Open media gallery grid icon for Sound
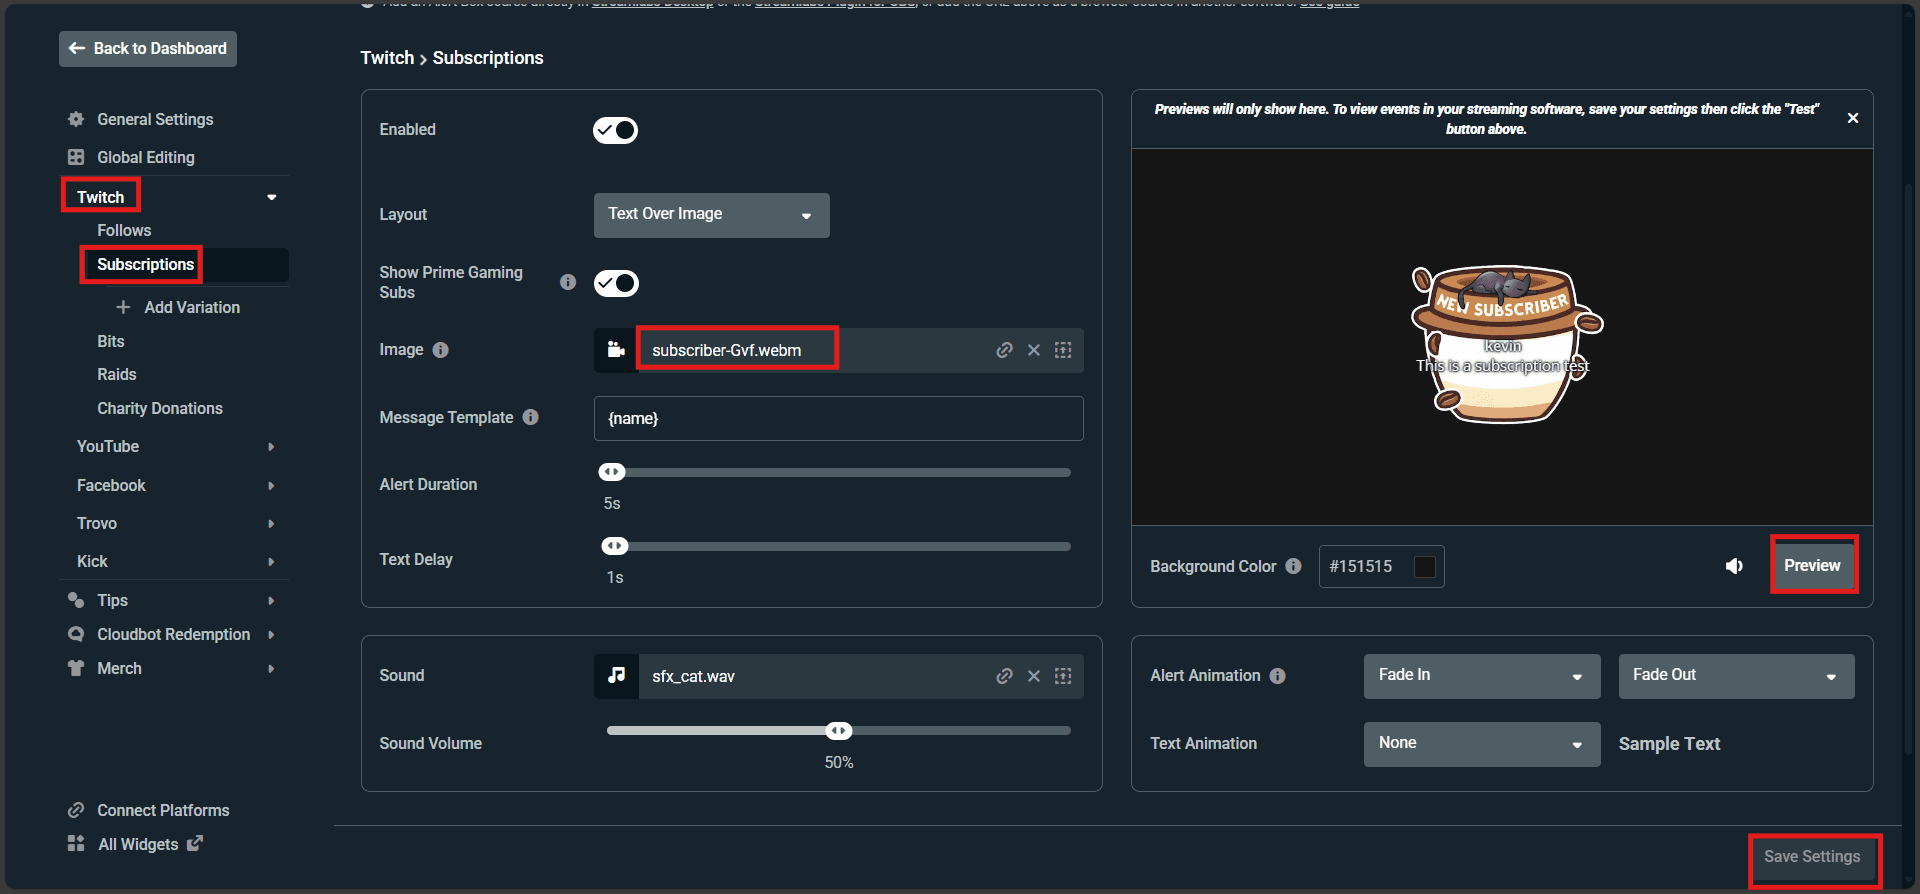 (x=1063, y=676)
